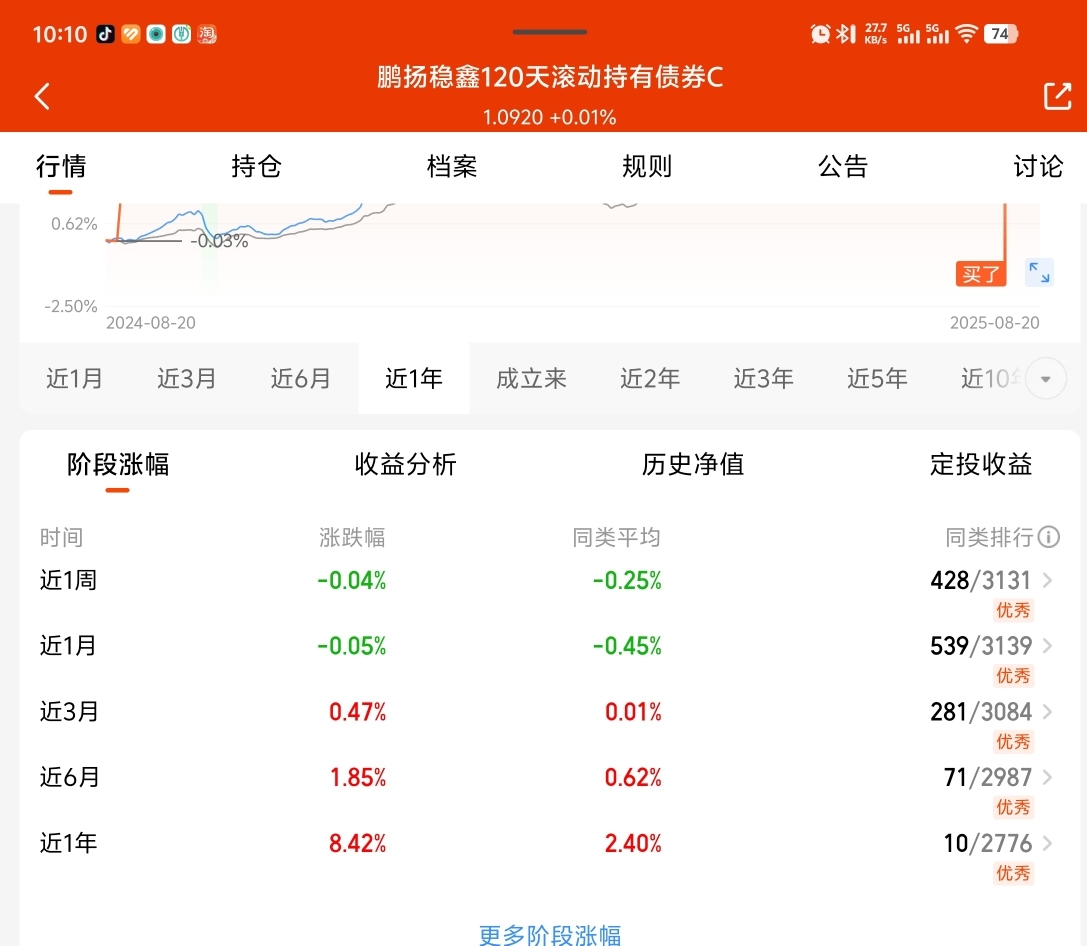Tap the -0.03% chart data label
The width and height of the screenshot is (1087, 946).
pyautogui.click(x=219, y=241)
